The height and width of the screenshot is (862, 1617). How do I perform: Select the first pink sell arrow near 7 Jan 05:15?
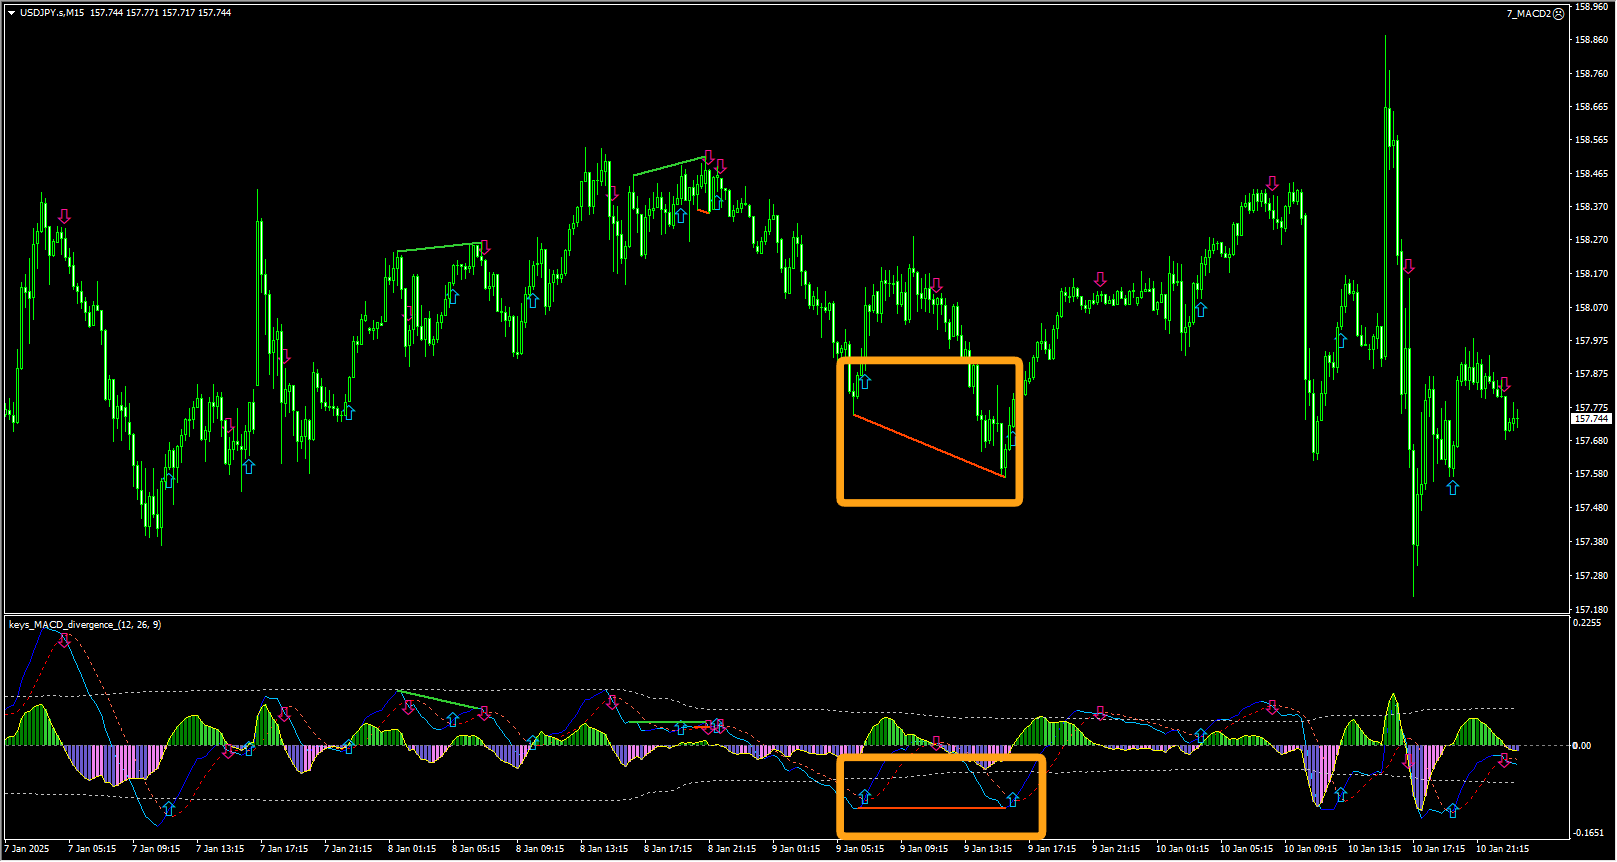64,216
